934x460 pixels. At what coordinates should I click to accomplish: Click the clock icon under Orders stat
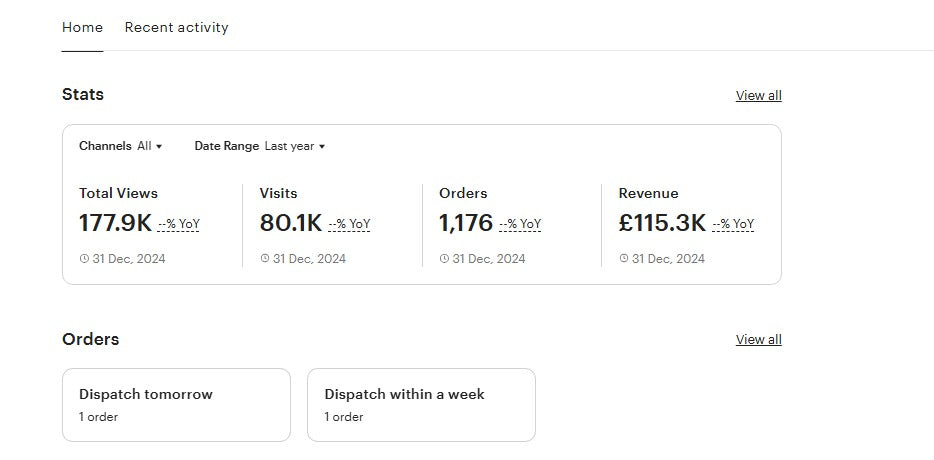445,259
